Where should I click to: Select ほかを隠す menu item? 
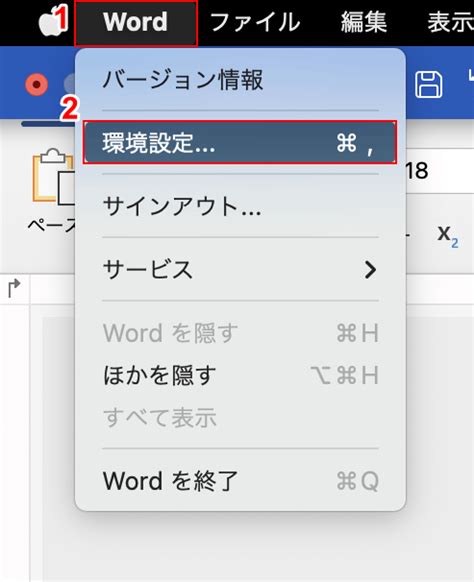pos(240,375)
